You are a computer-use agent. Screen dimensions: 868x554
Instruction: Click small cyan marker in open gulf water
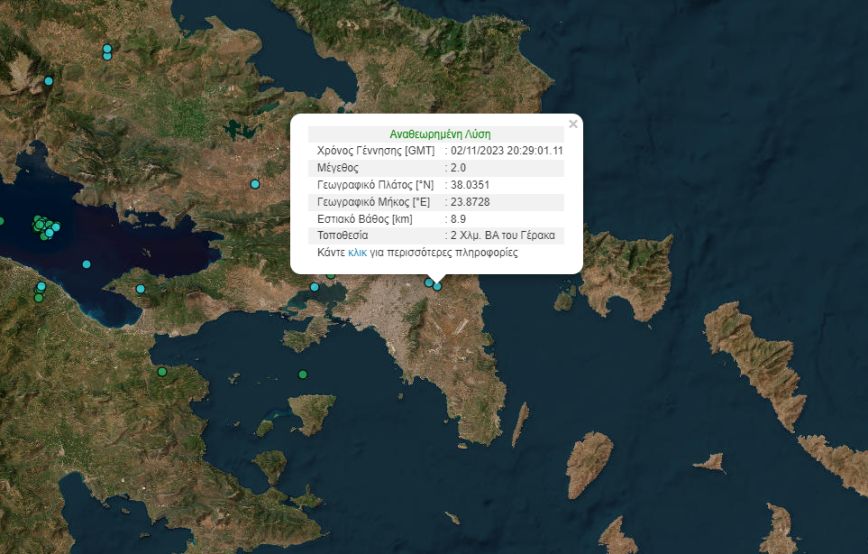pyautogui.click(x=87, y=264)
